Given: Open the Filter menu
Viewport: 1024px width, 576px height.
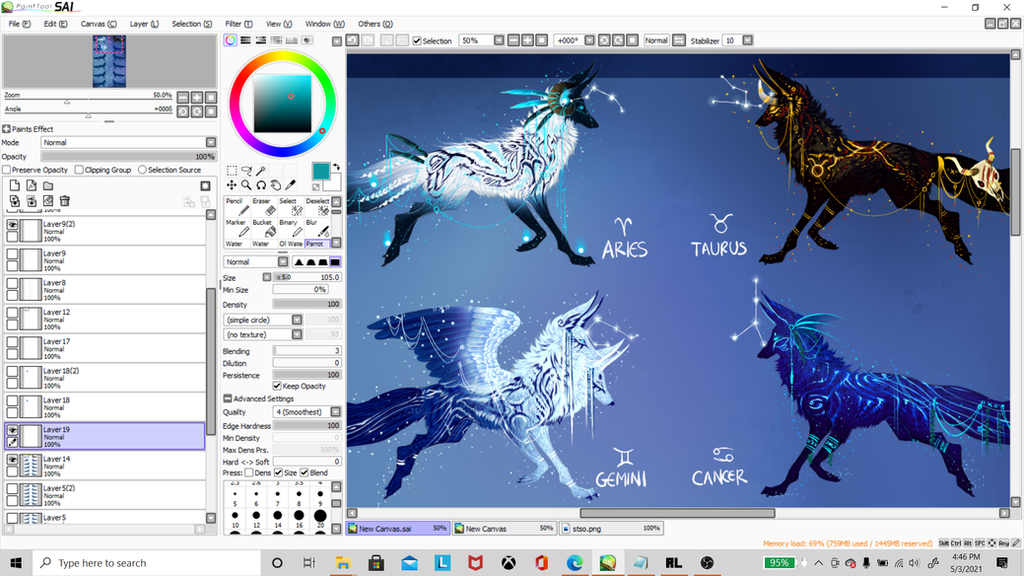Looking at the screenshot, I should point(238,24).
